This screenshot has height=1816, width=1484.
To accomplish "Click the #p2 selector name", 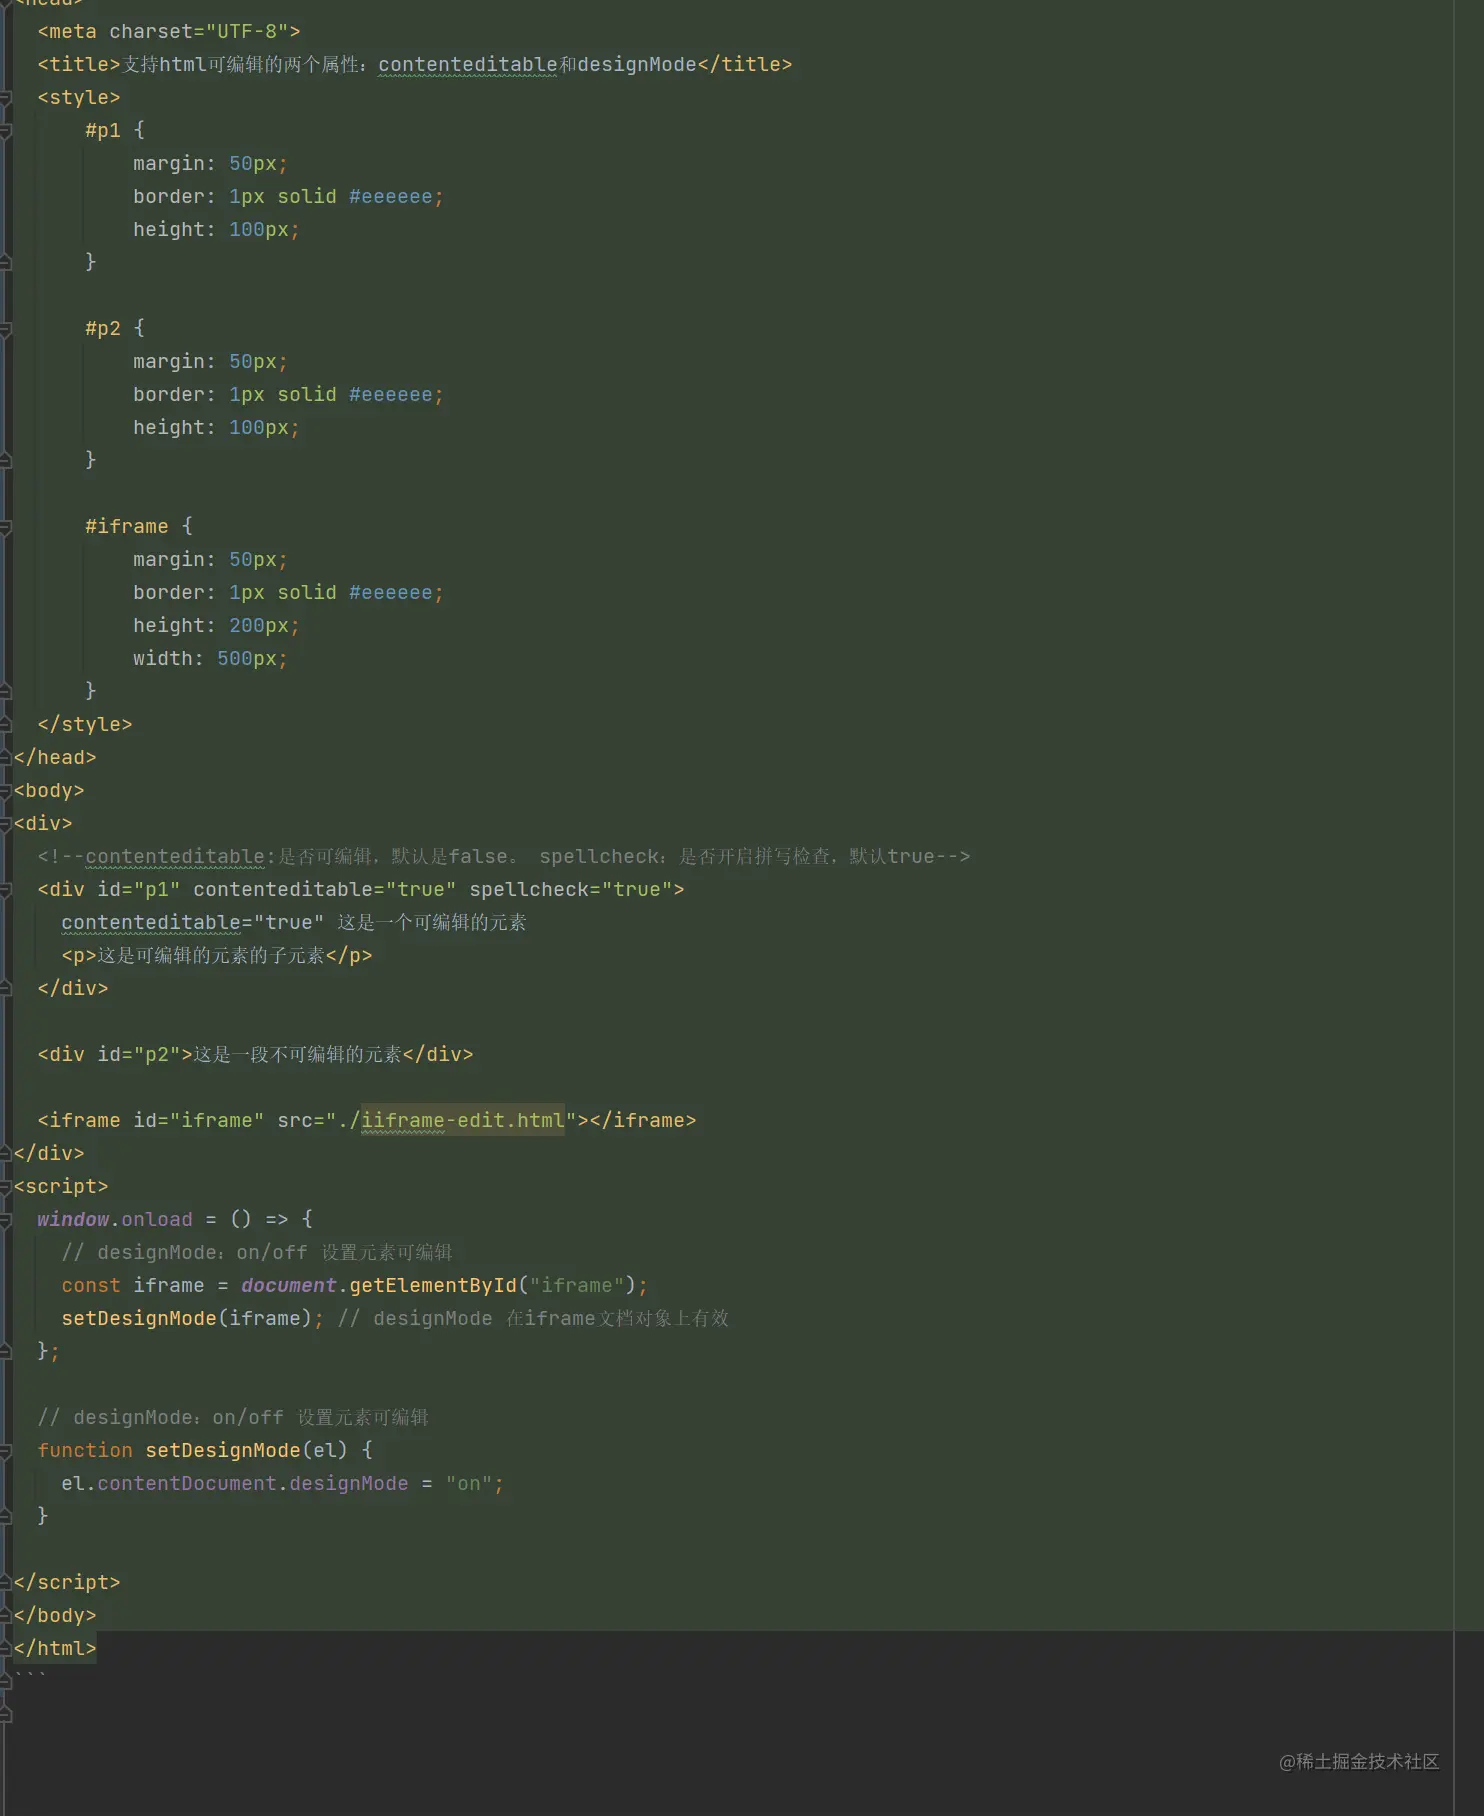I will click(103, 328).
